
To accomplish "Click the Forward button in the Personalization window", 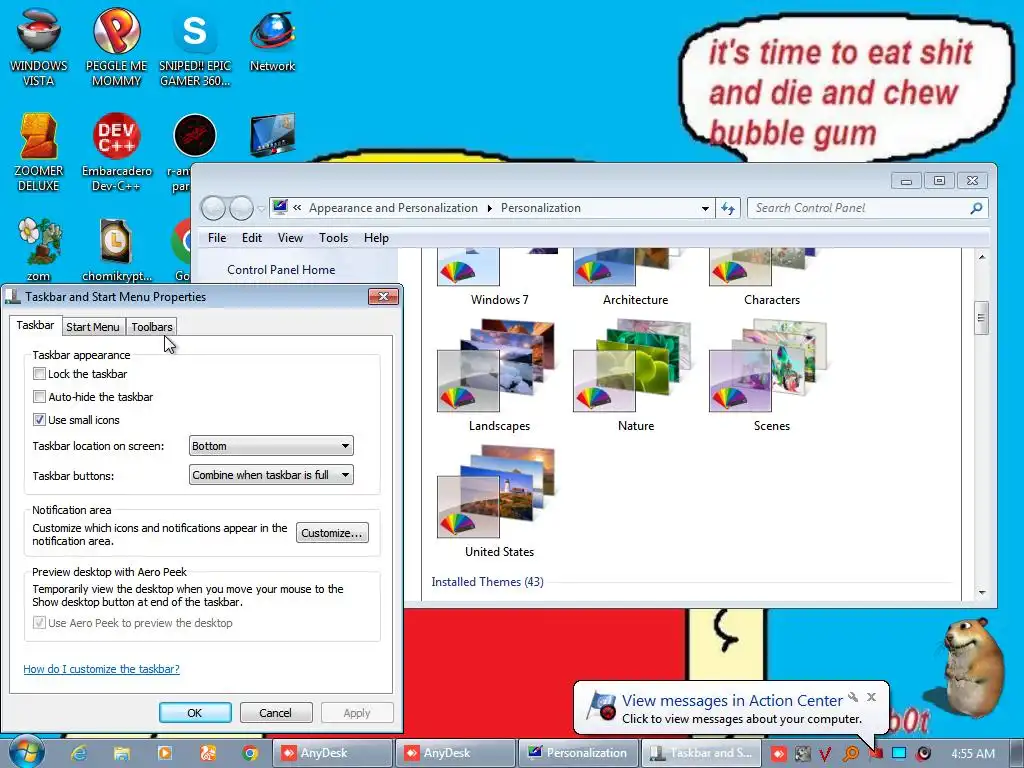I will (241, 208).
